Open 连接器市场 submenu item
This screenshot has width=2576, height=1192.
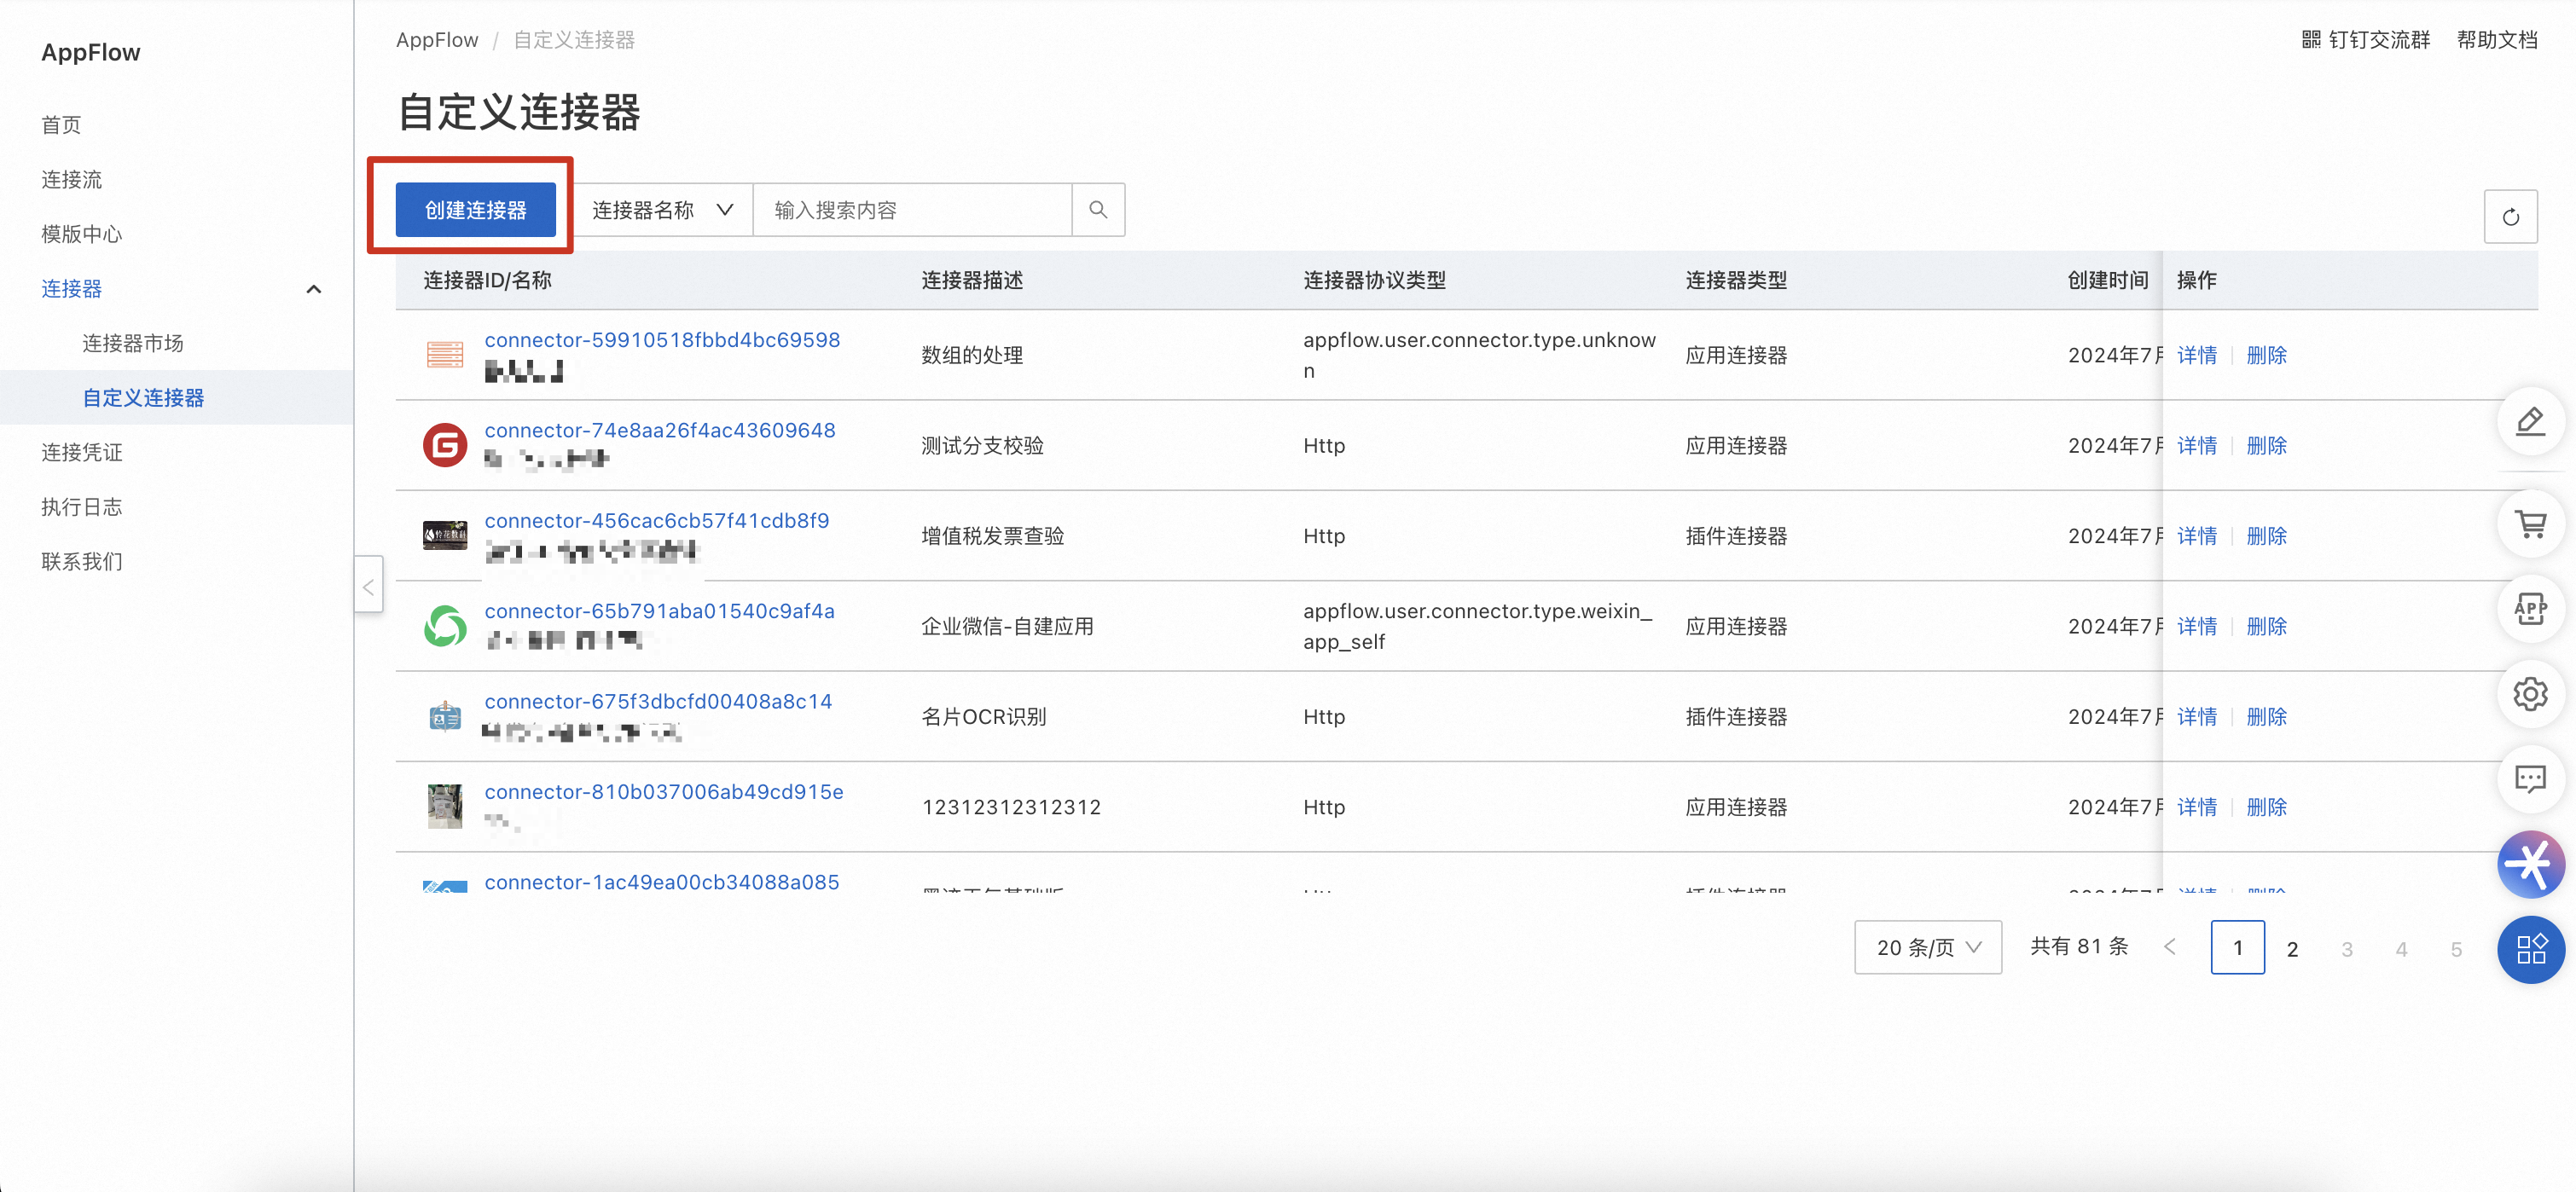tap(133, 343)
